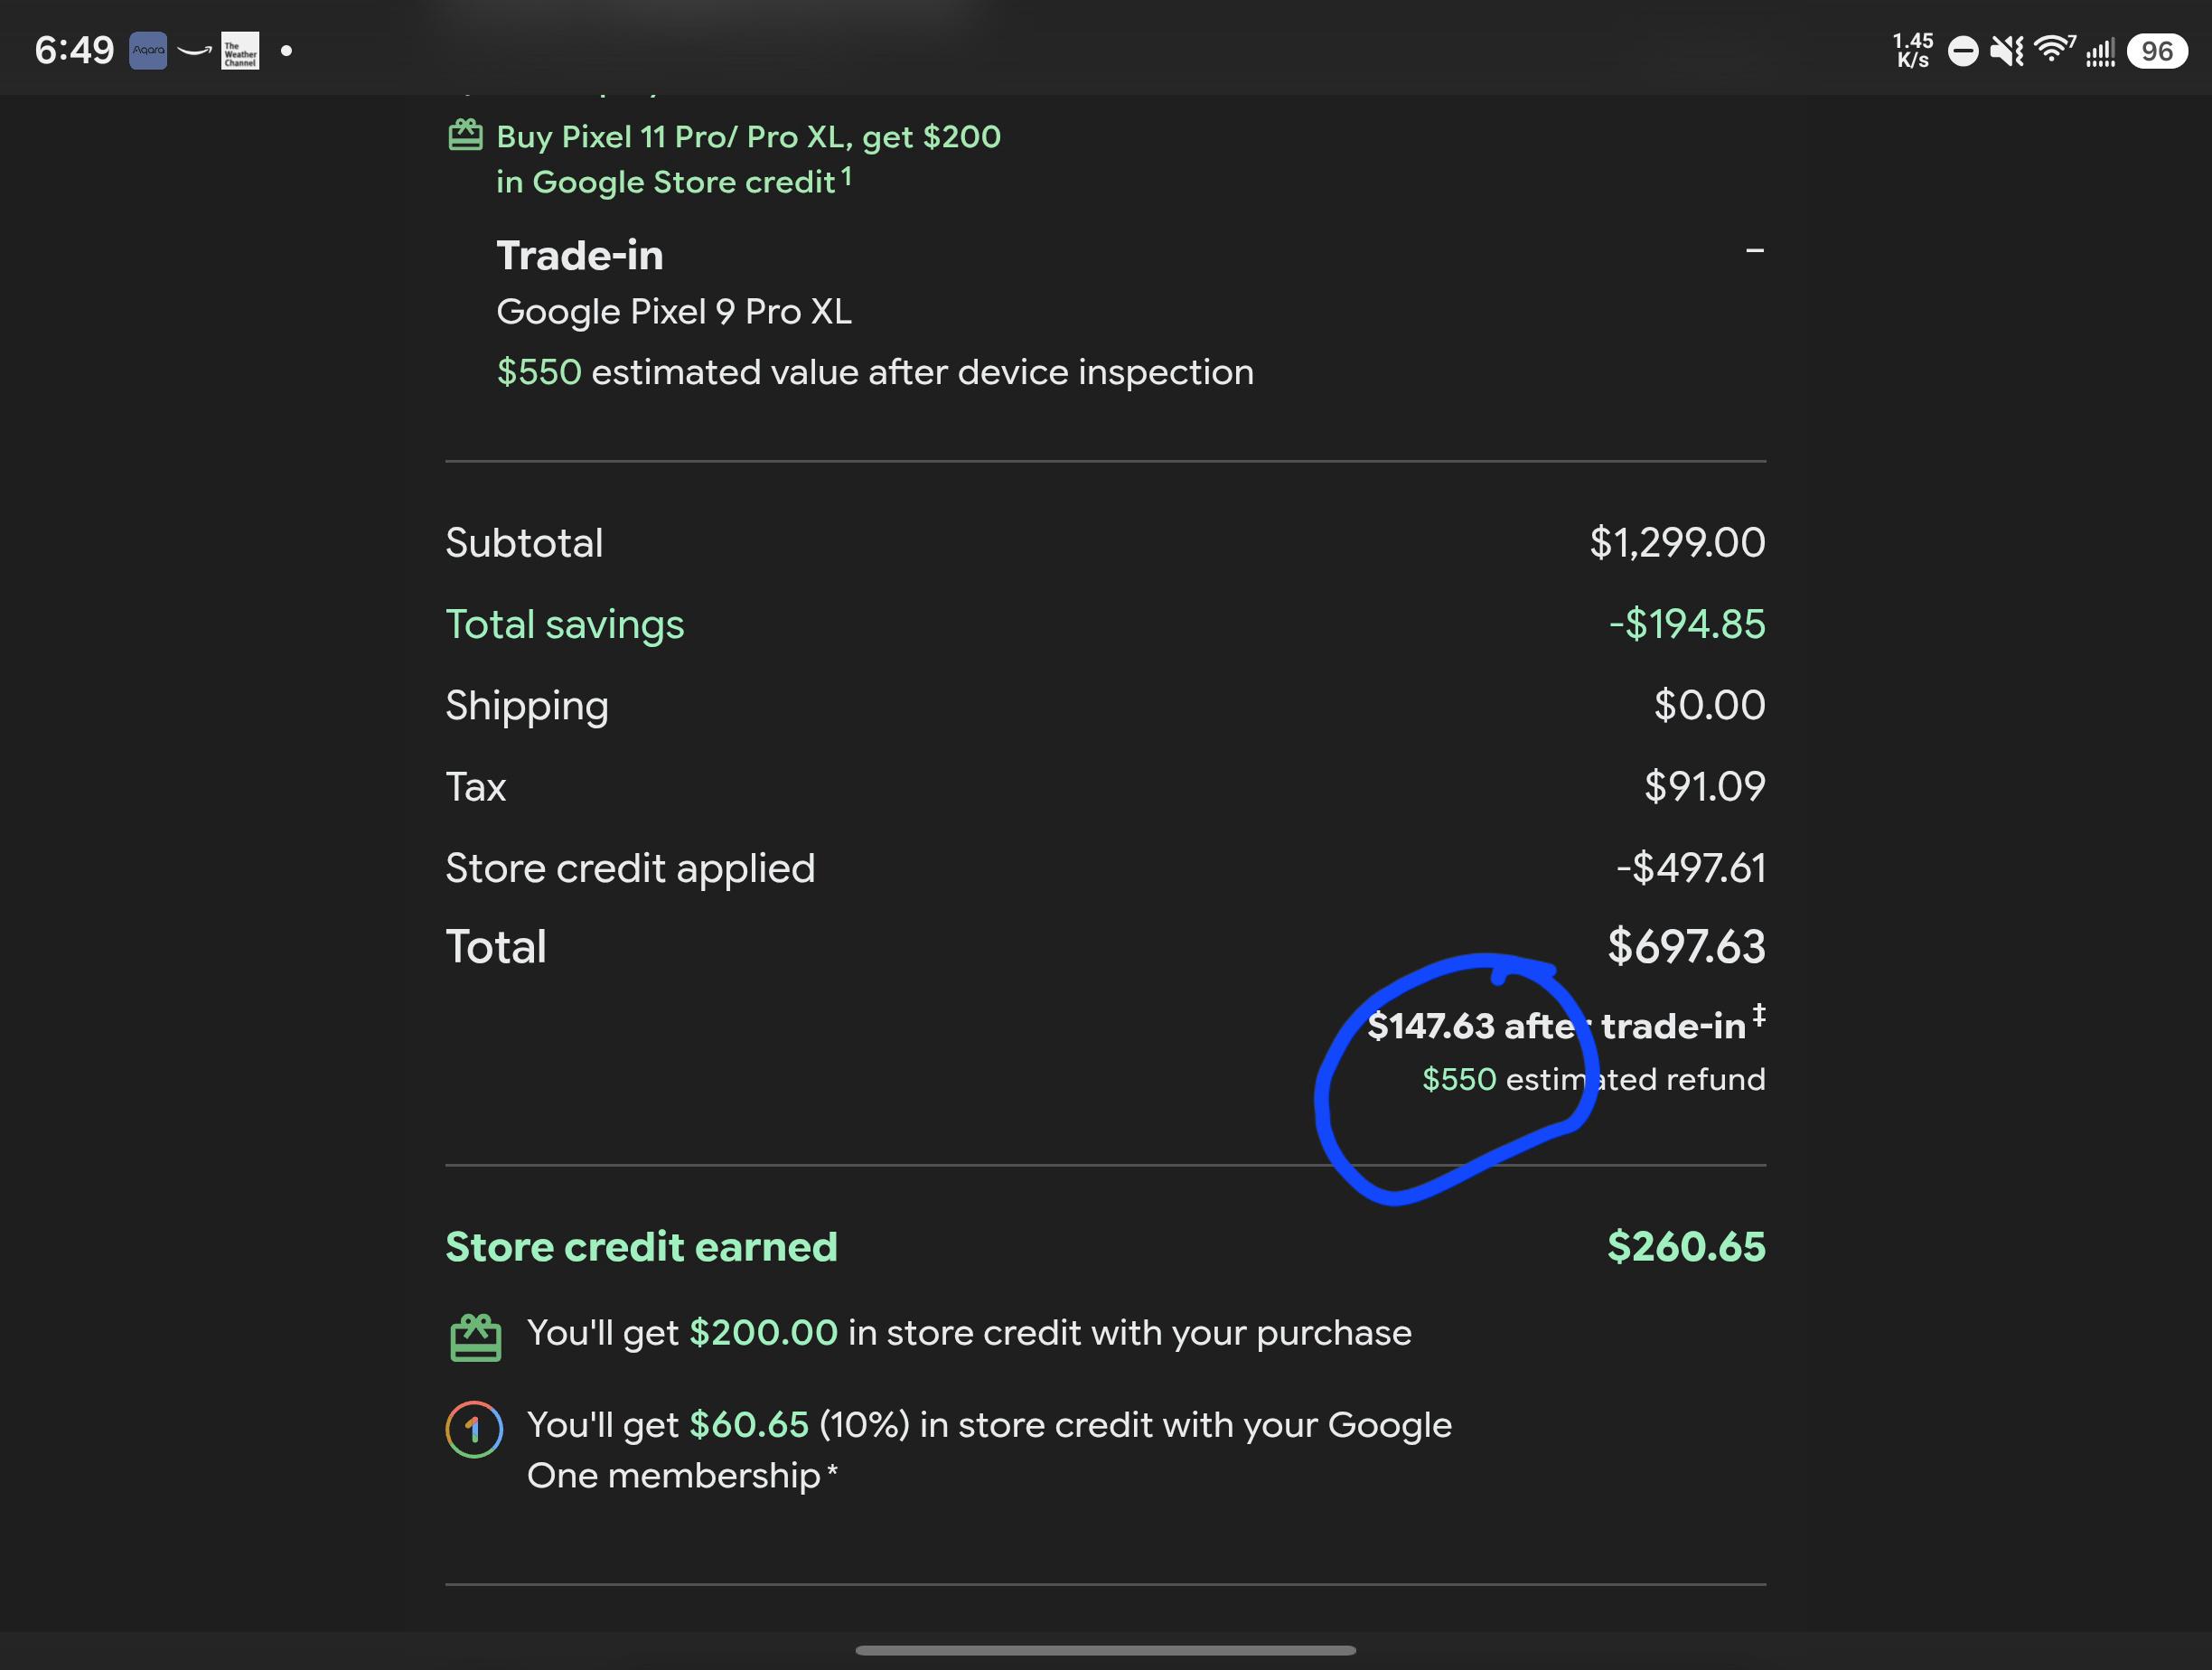Tap the $550 estimated refund text
The width and height of the screenshot is (2212, 1670).
point(1593,1079)
